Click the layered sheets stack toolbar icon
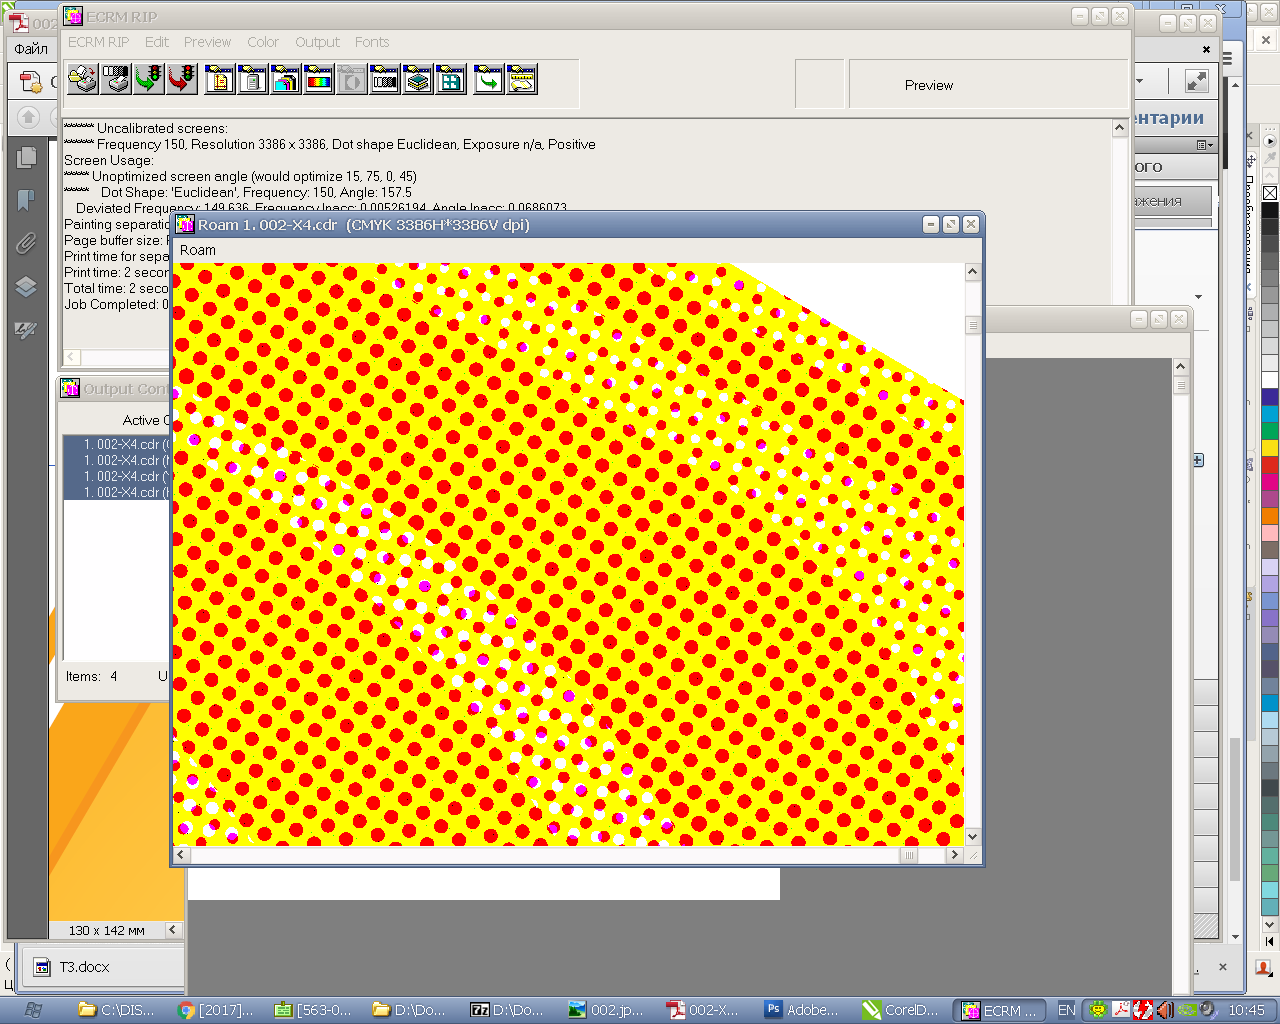Image resolution: width=1280 pixels, height=1024 pixels. (x=418, y=79)
